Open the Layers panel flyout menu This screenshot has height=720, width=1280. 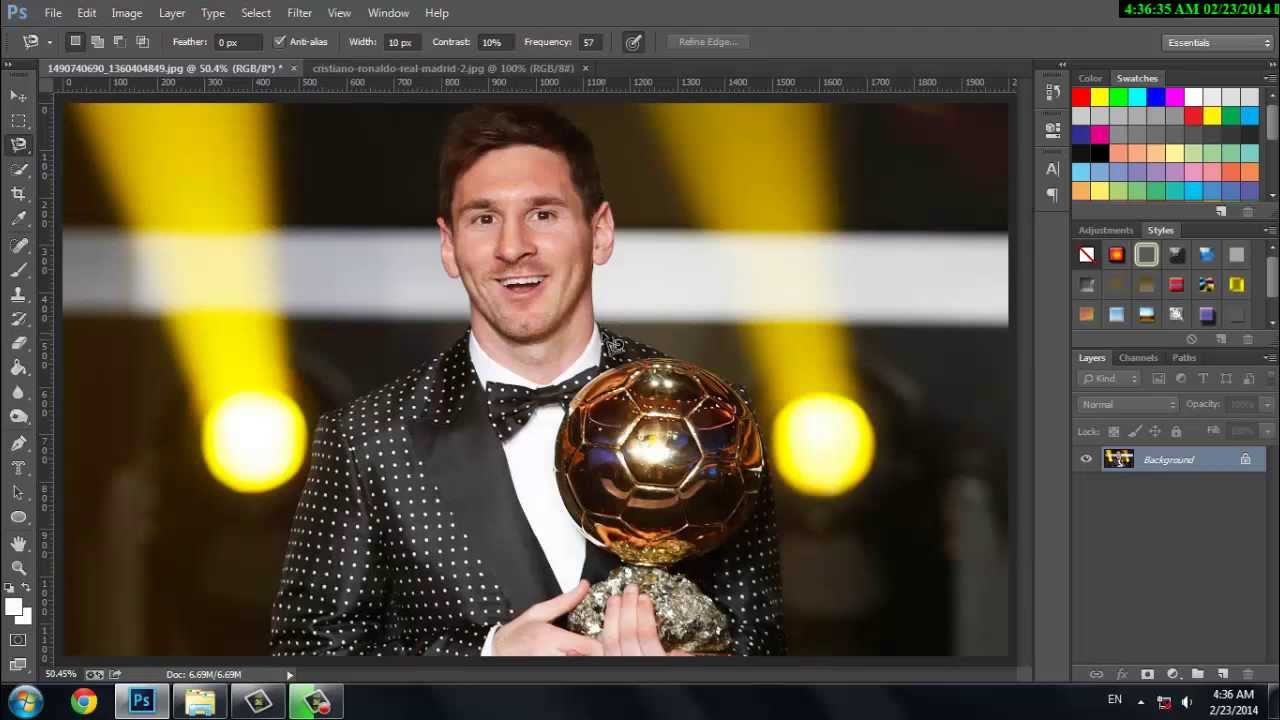[x=1270, y=357]
